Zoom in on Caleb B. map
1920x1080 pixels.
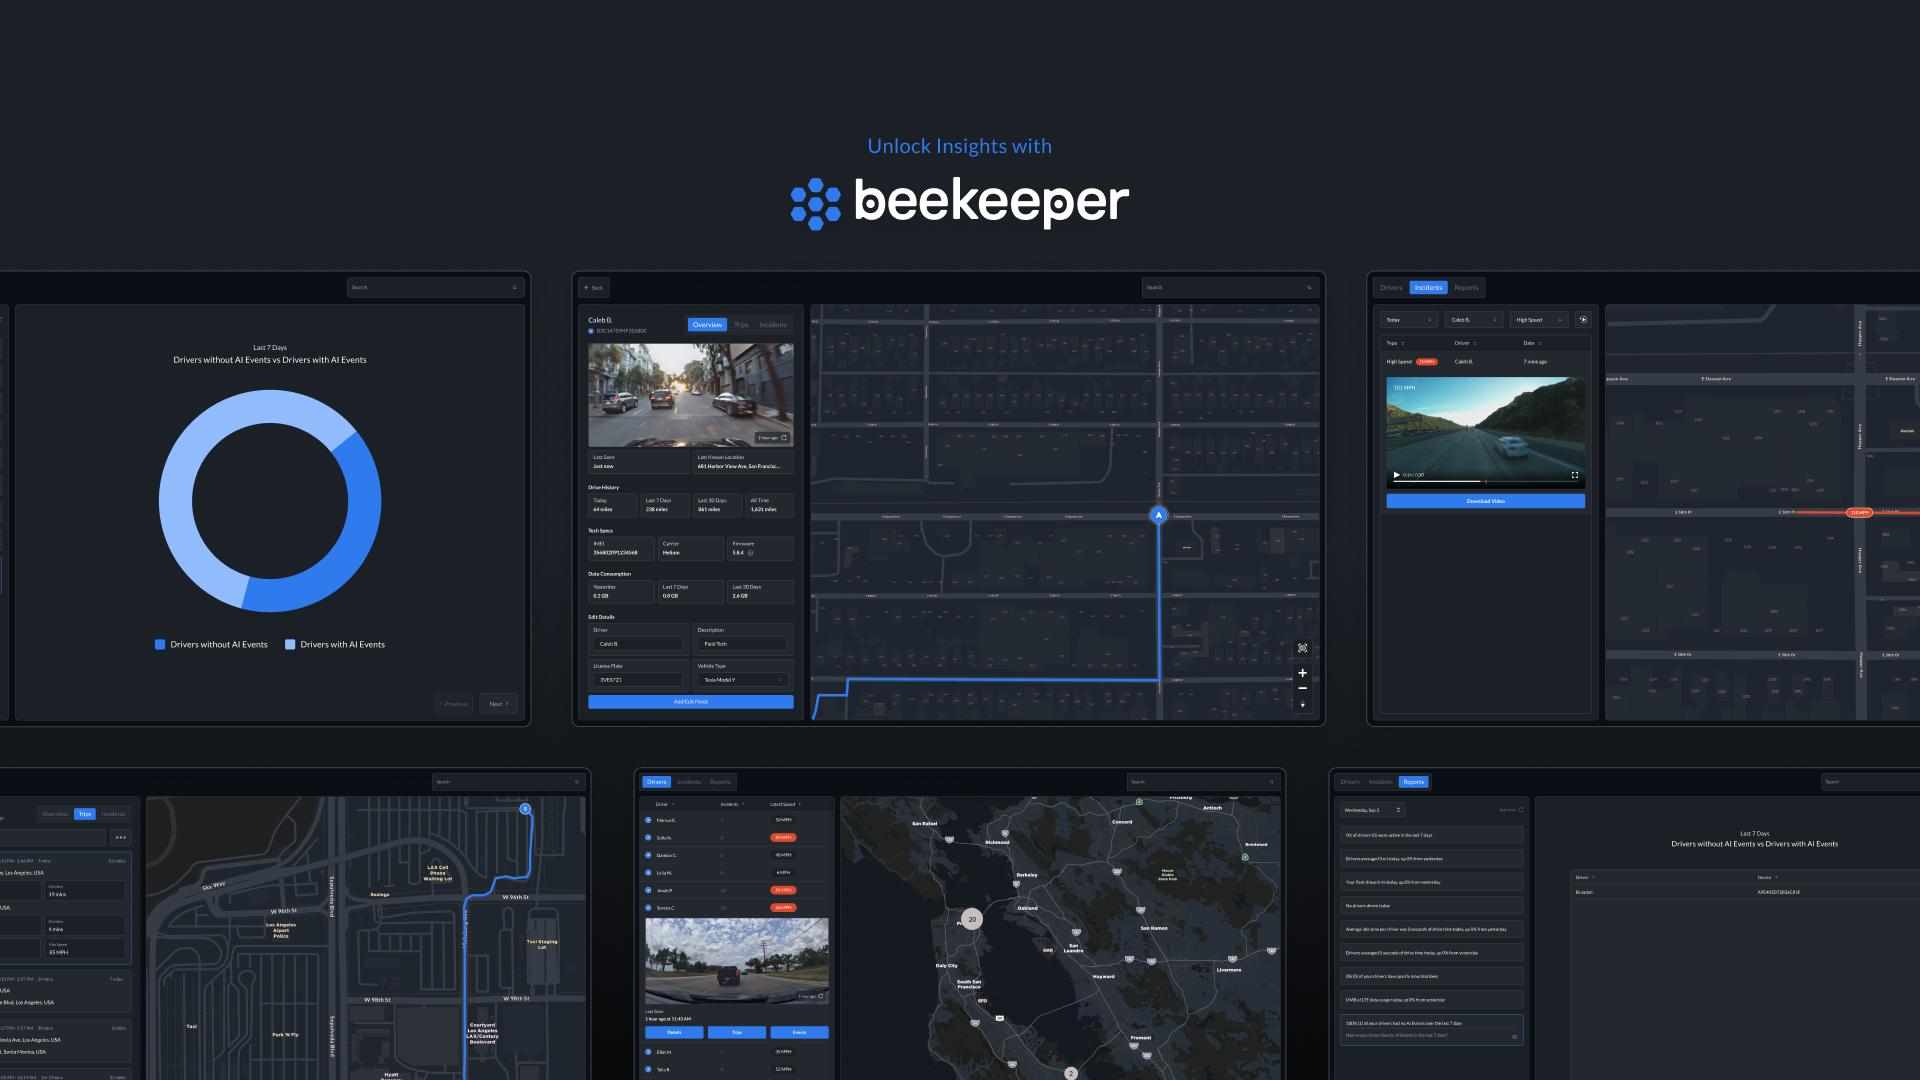click(1302, 673)
